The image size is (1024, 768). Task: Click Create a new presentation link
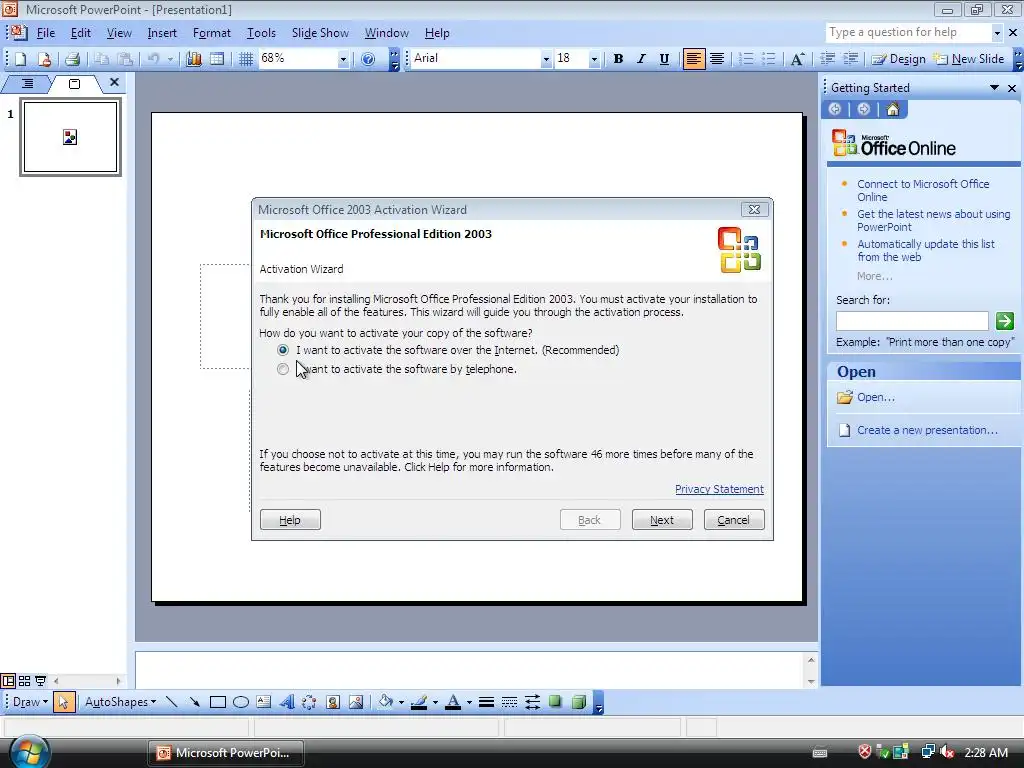pos(927,430)
